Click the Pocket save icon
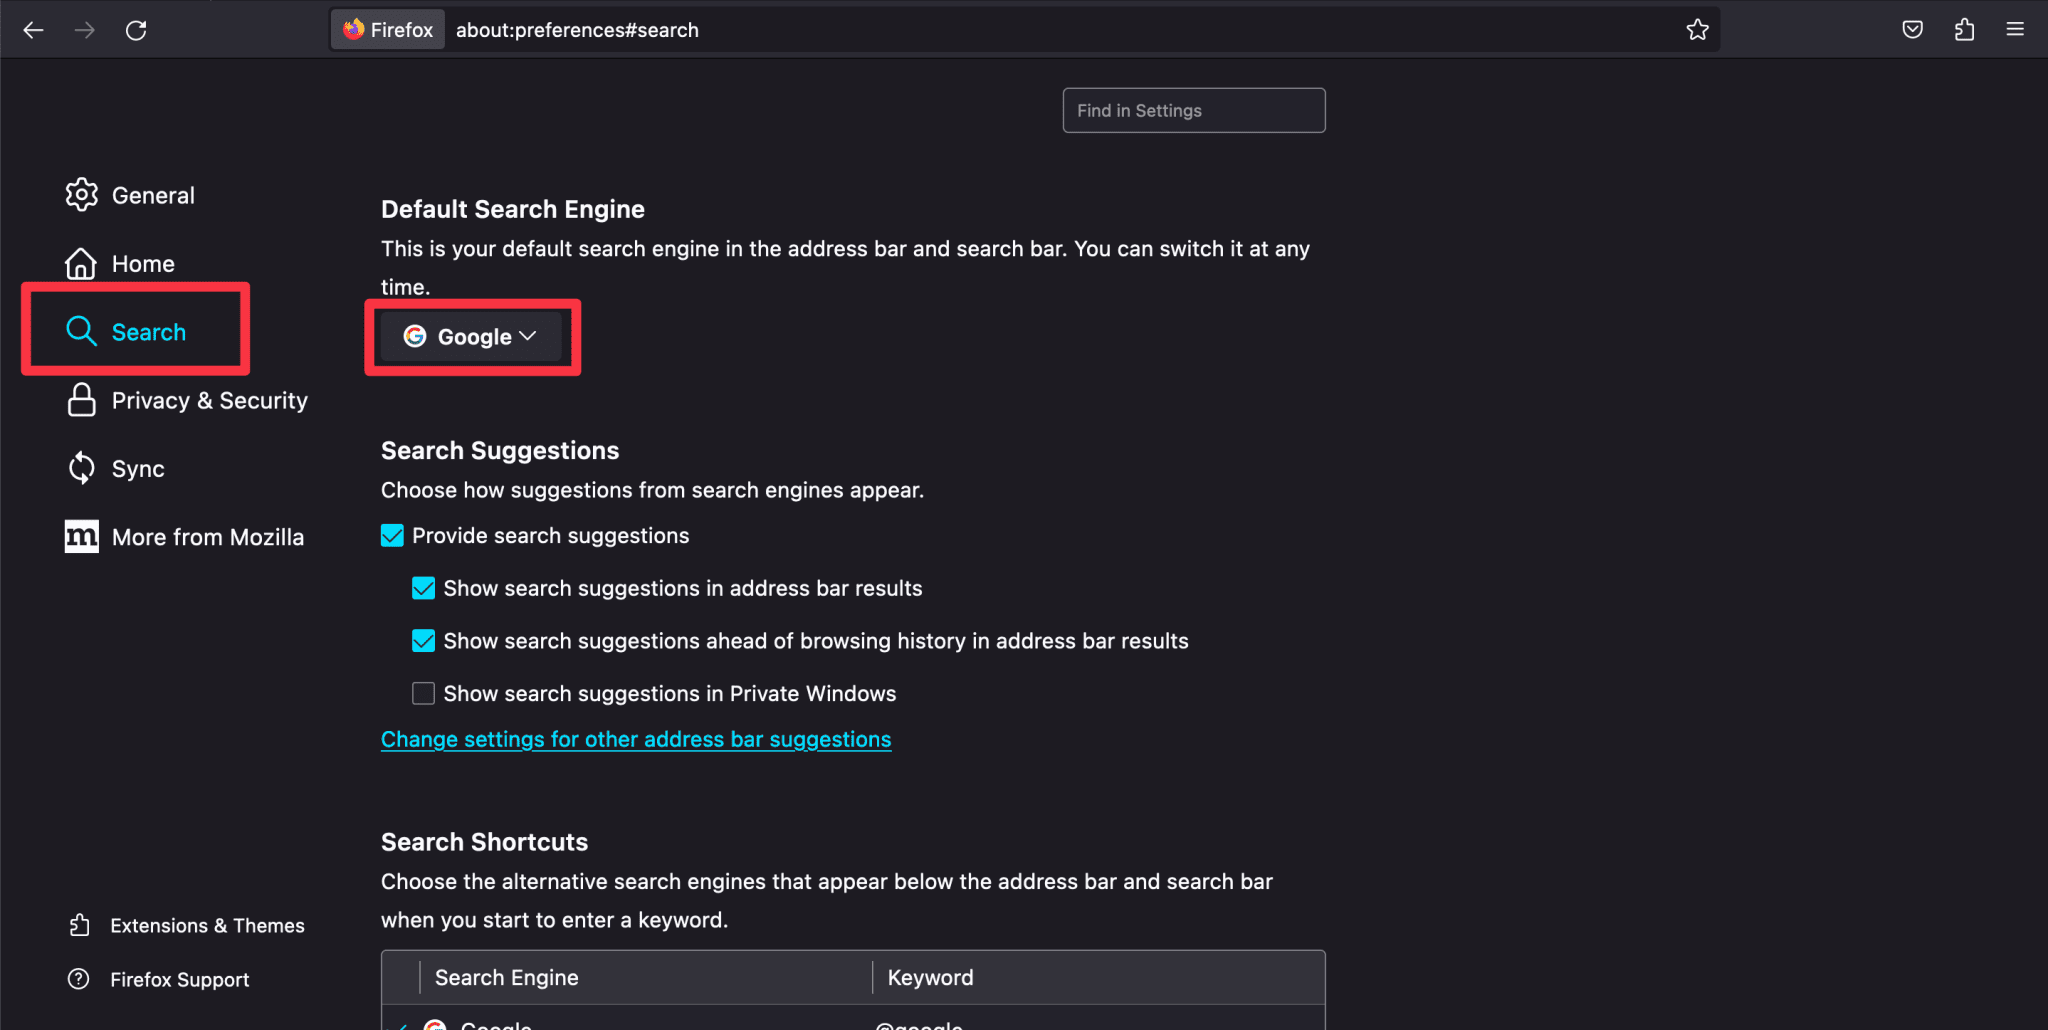The image size is (2048, 1030). tap(1912, 29)
